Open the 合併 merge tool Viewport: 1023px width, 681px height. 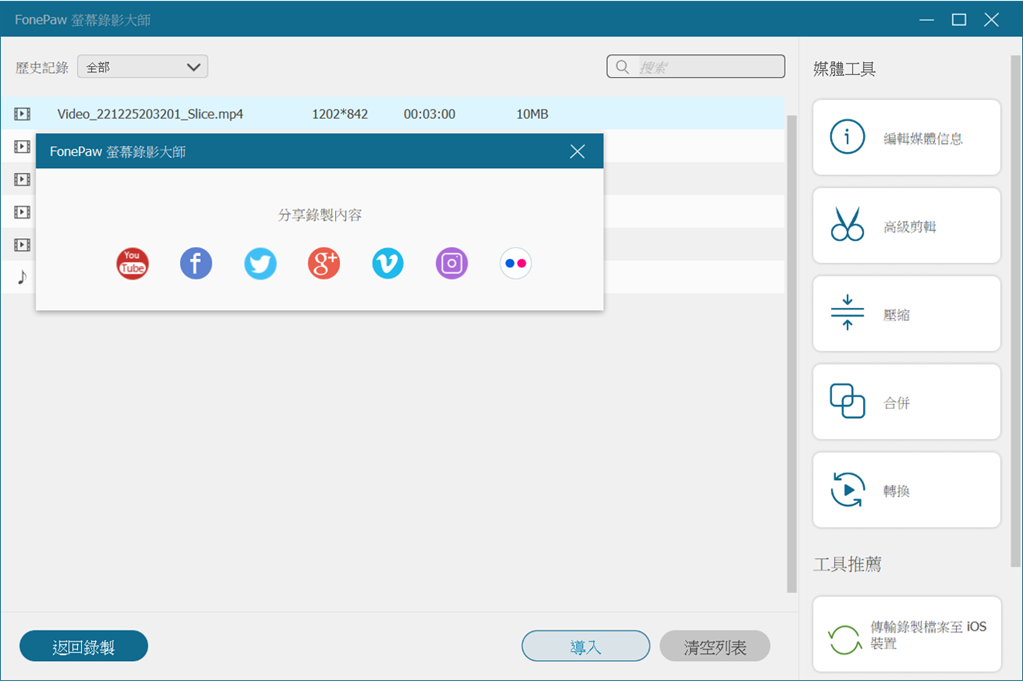906,402
